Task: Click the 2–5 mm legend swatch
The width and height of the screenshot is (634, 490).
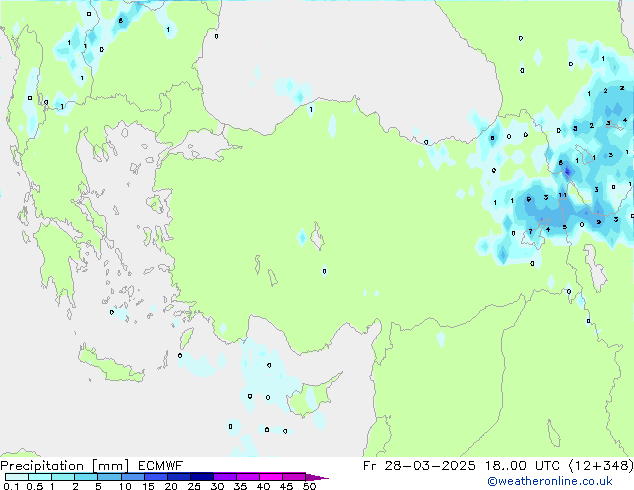Action: point(86,477)
